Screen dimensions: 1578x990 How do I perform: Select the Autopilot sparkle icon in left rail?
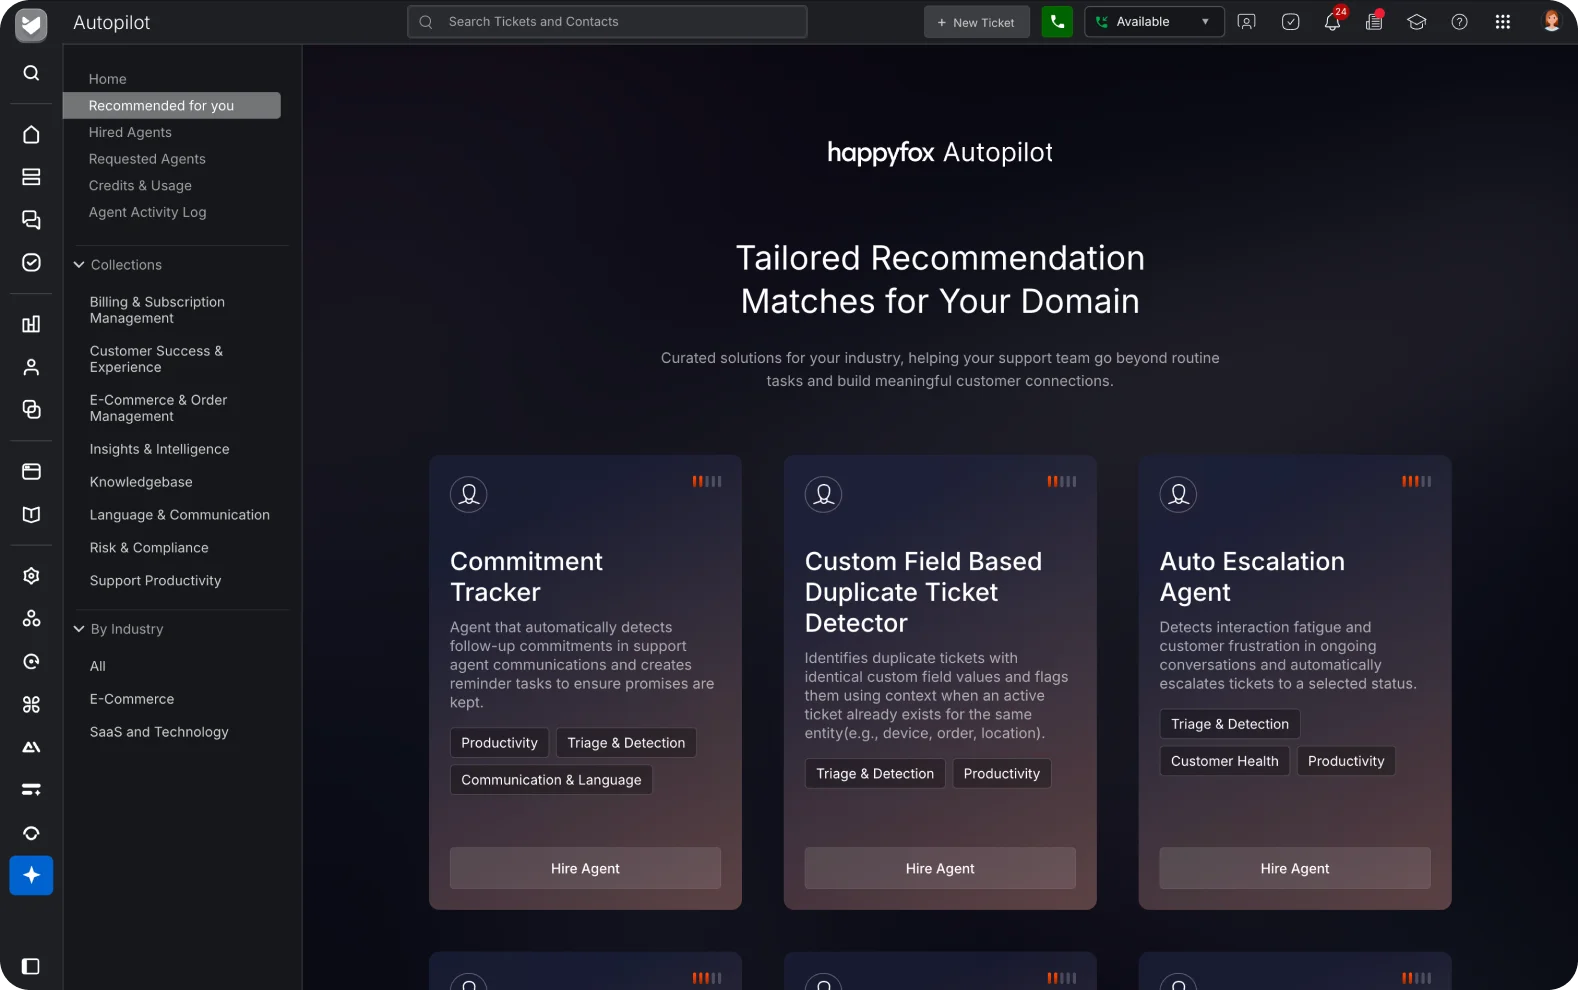tap(31, 876)
